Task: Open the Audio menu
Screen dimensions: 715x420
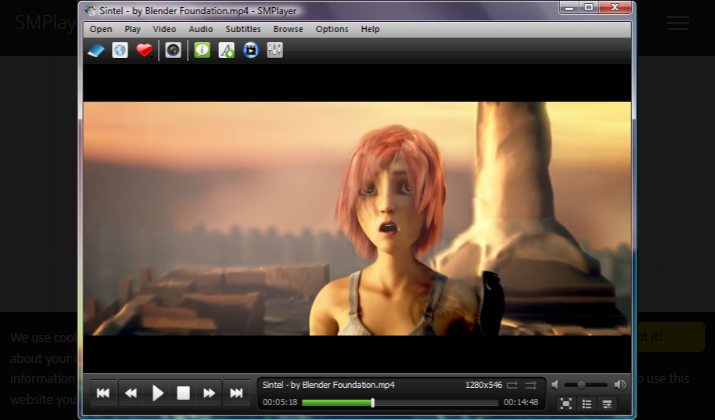Action: (x=201, y=29)
